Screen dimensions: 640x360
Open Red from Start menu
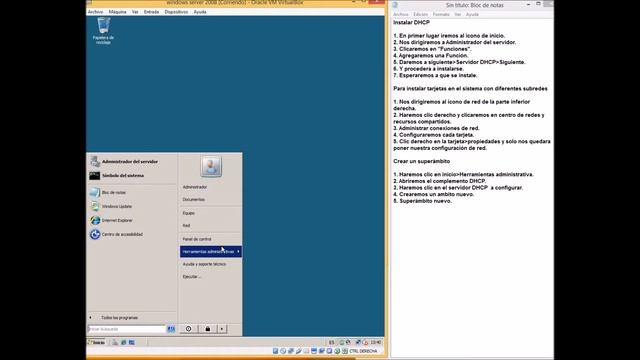point(186,226)
